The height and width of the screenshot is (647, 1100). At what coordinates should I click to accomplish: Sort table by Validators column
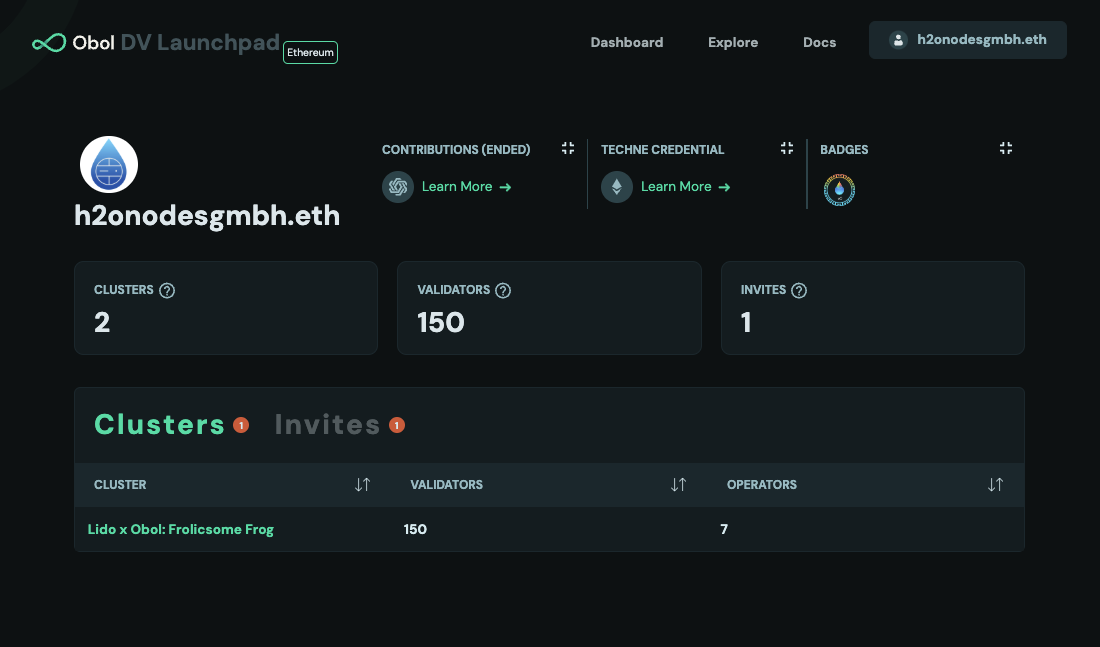pos(678,484)
